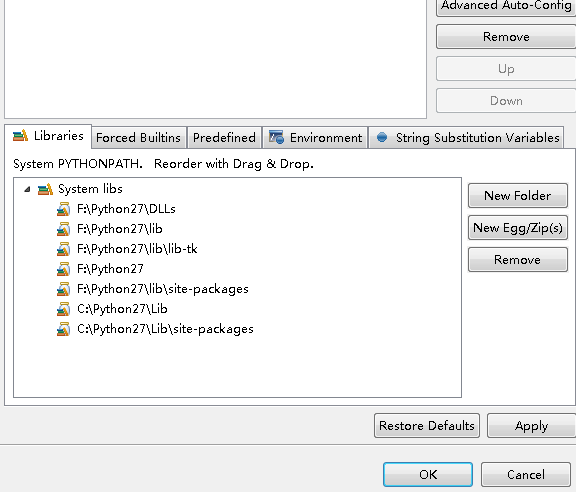
Task: Click Remove below Advanced Auto-Config
Action: pyautogui.click(x=506, y=37)
